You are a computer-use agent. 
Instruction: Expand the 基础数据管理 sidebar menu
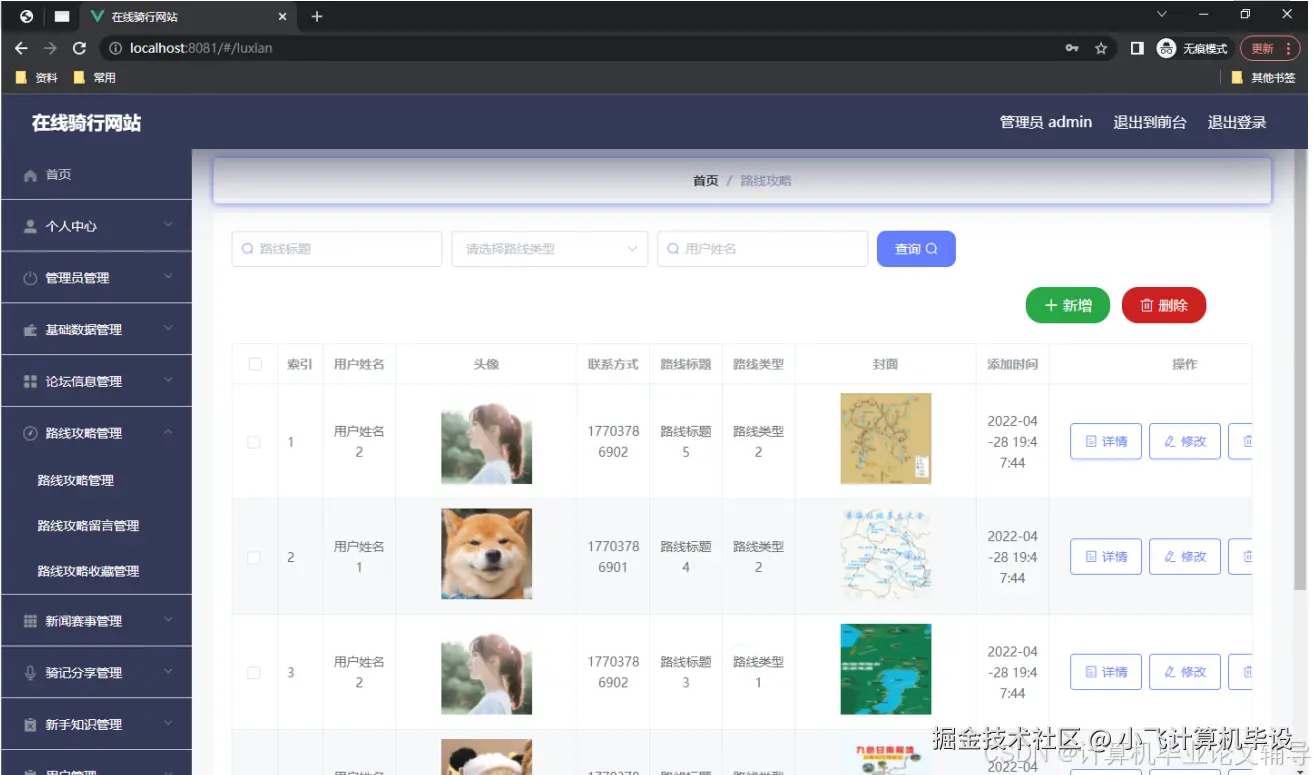pos(168,329)
